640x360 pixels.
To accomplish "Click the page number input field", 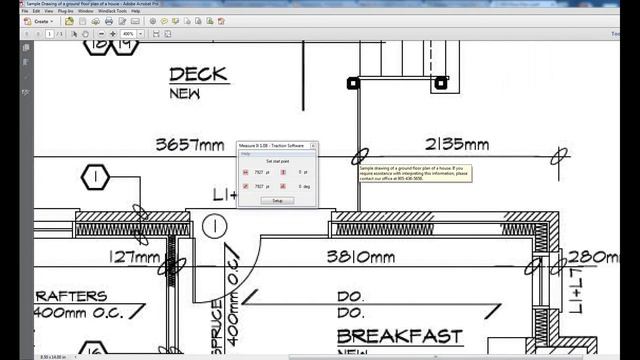I will [49, 34].
